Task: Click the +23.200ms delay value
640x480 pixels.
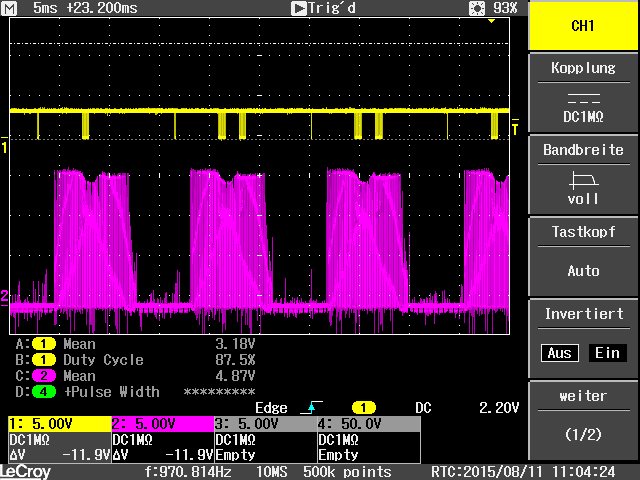Action: point(102,8)
